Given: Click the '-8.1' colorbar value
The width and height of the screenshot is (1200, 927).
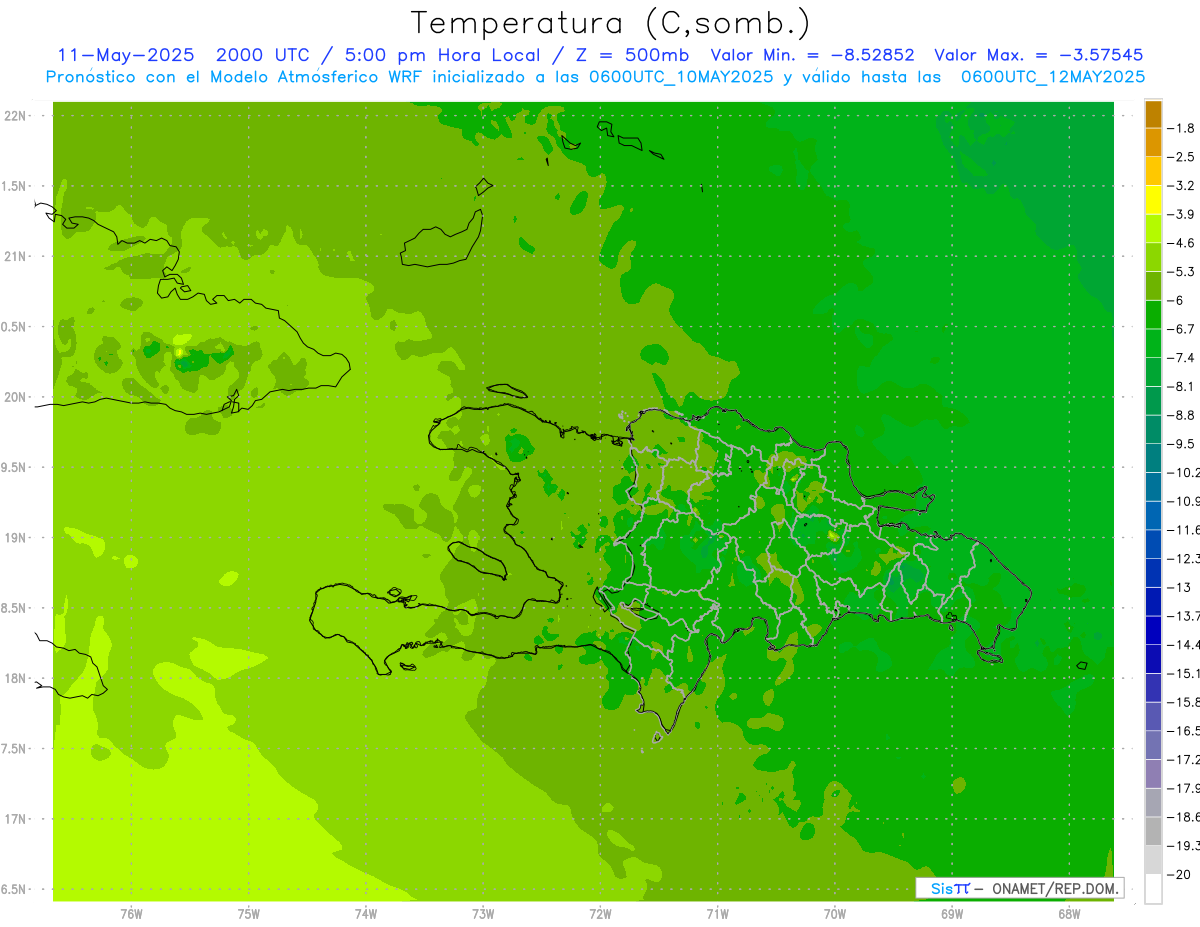Looking at the screenshot, I should tap(1181, 386).
